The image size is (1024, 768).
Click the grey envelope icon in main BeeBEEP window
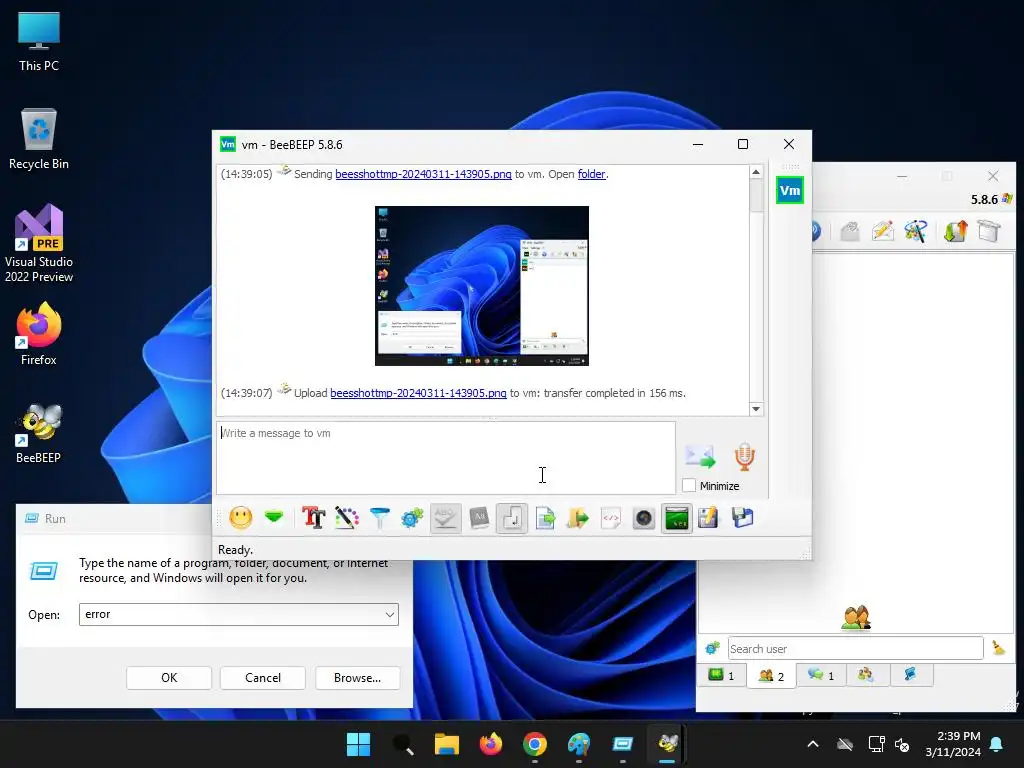click(x=850, y=231)
